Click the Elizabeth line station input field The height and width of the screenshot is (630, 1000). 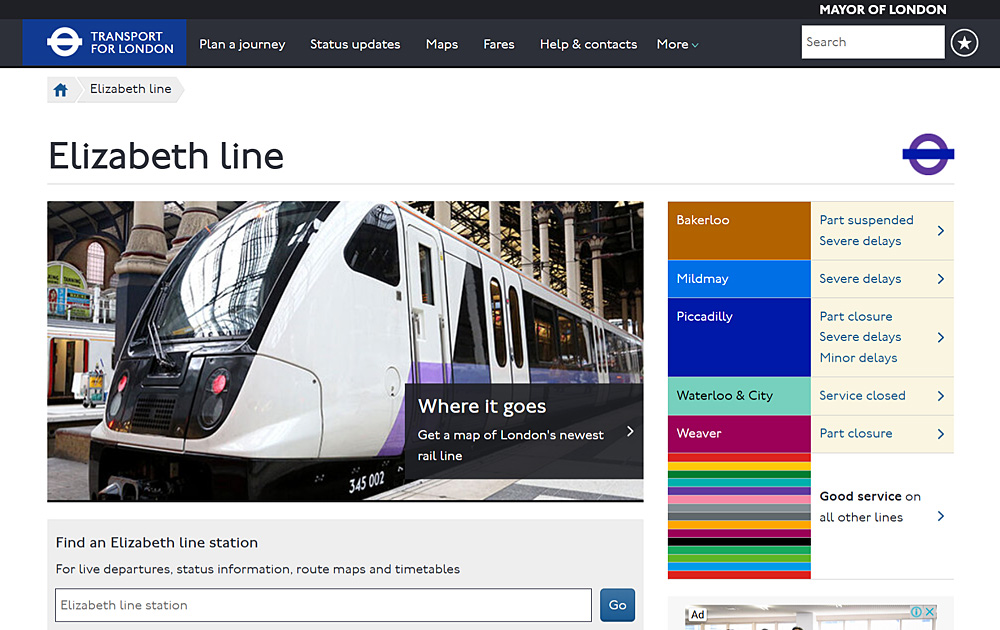coord(323,605)
